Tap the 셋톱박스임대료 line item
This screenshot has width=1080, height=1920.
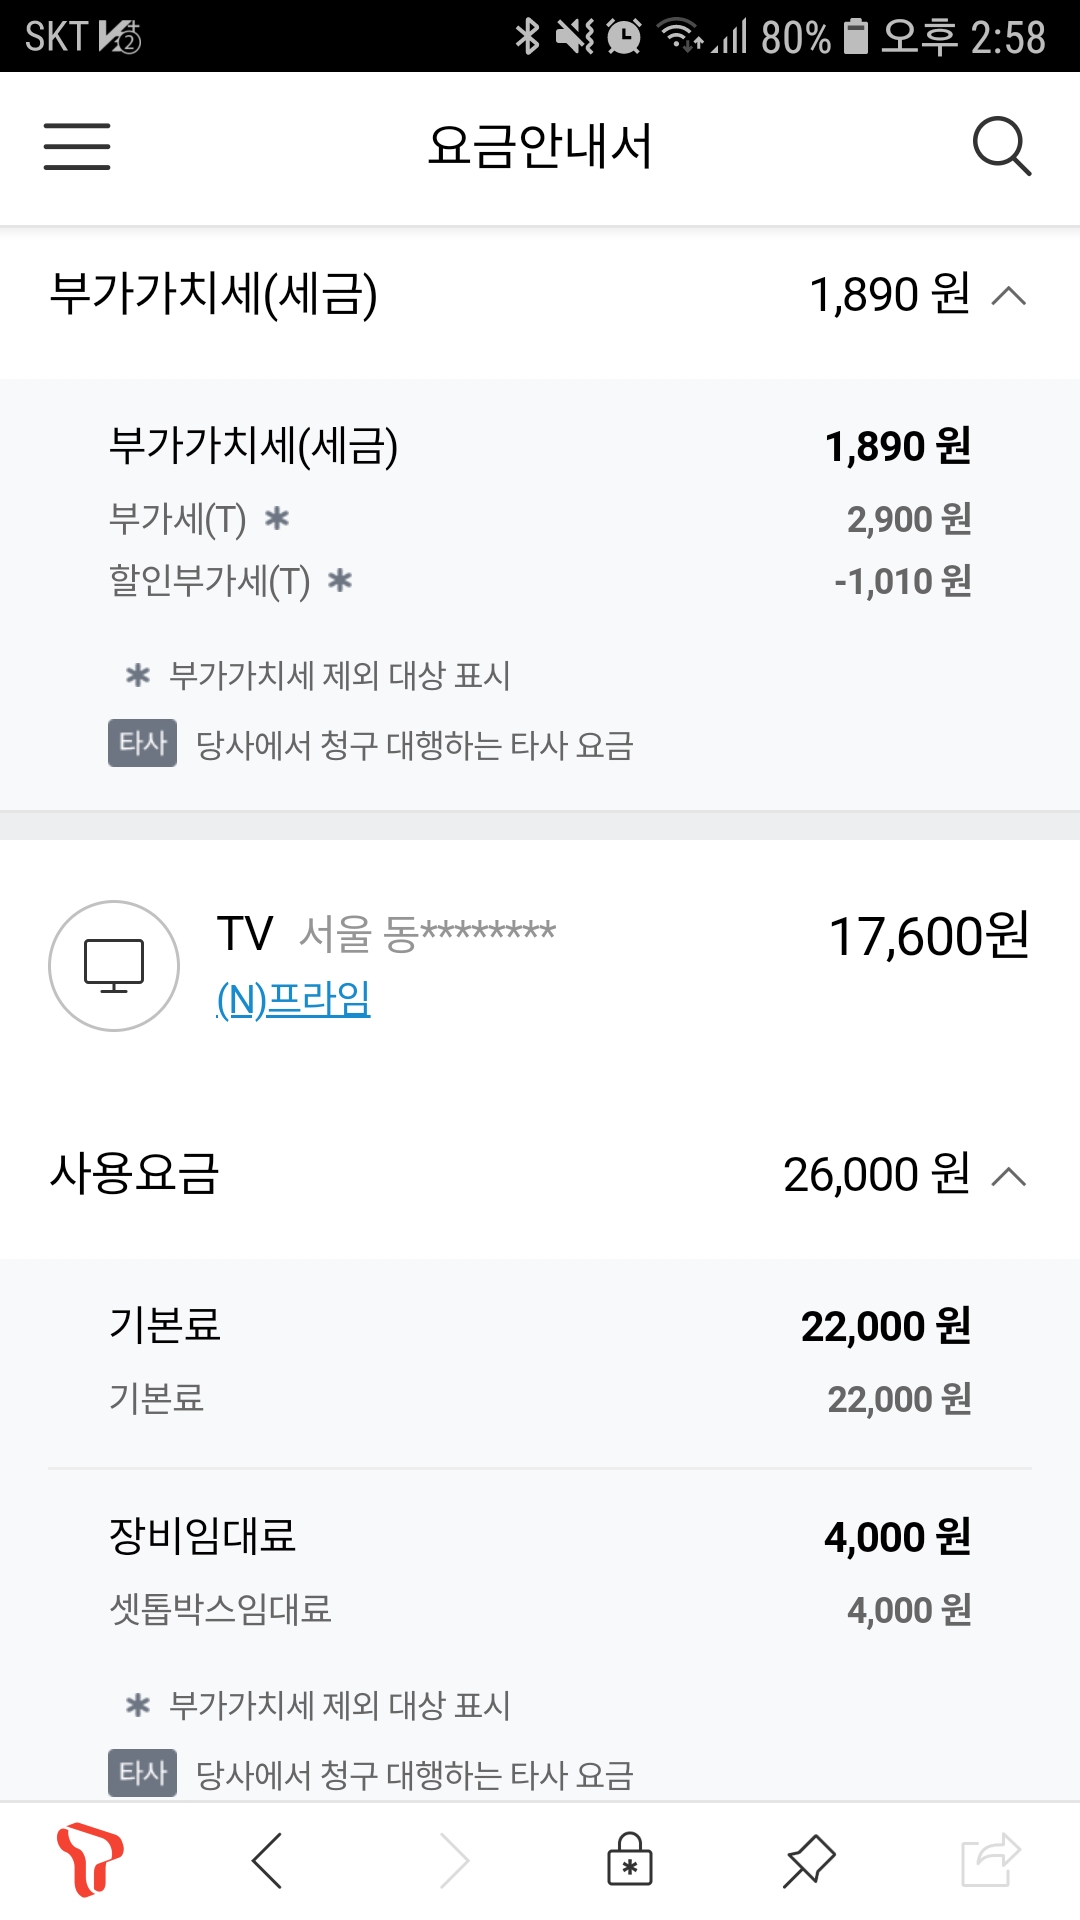(221, 1610)
